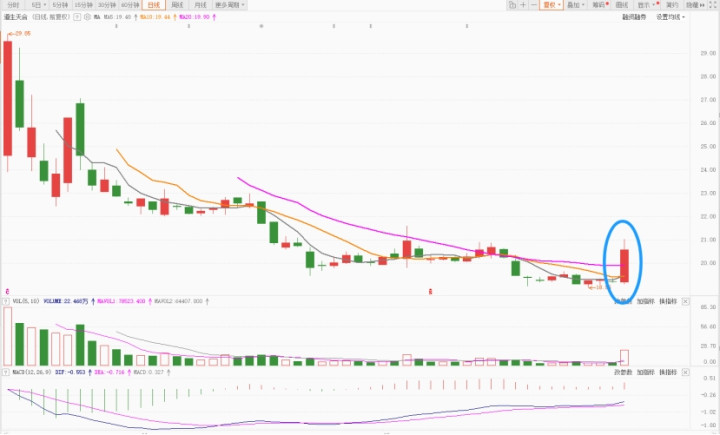This screenshot has height=435, width=720.
Task: Close the VOL indicator panel
Action: click(685, 302)
